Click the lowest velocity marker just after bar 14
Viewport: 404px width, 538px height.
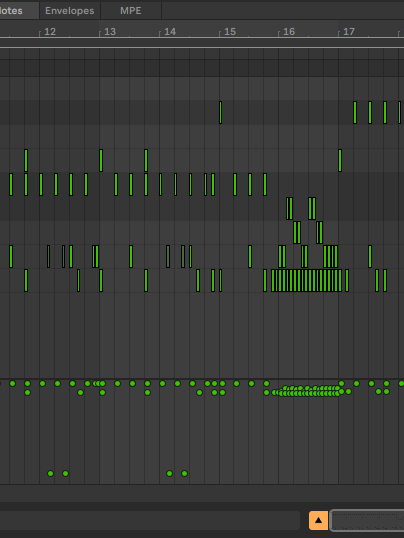pos(169,473)
